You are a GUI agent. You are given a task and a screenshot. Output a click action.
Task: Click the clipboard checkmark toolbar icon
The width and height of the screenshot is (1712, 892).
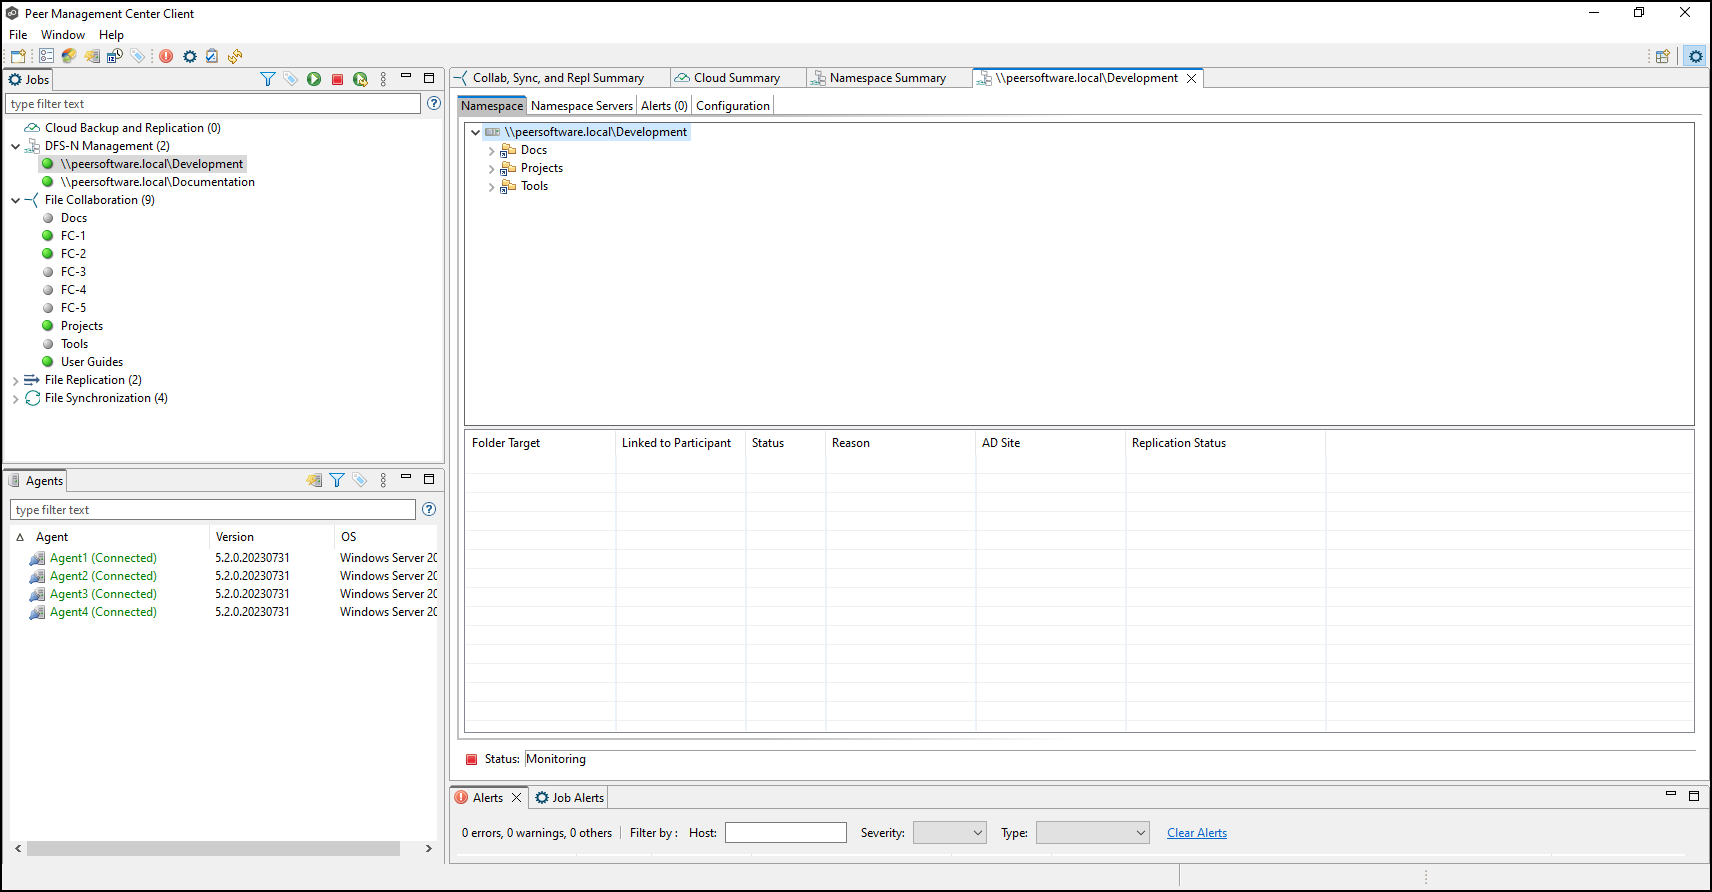coord(212,56)
